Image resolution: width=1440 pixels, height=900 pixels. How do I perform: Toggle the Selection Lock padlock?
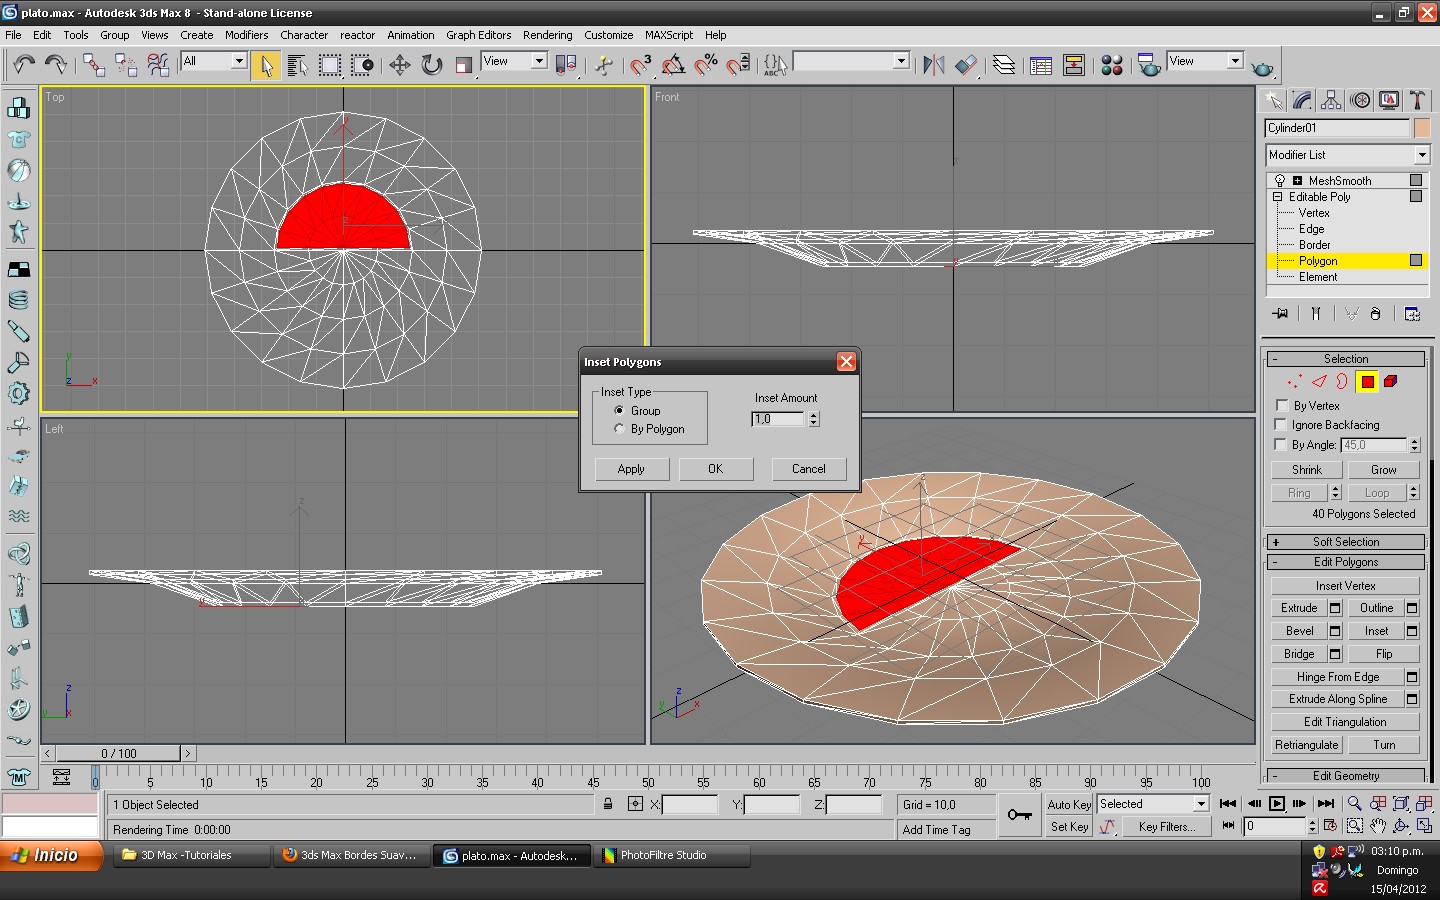[608, 804]
